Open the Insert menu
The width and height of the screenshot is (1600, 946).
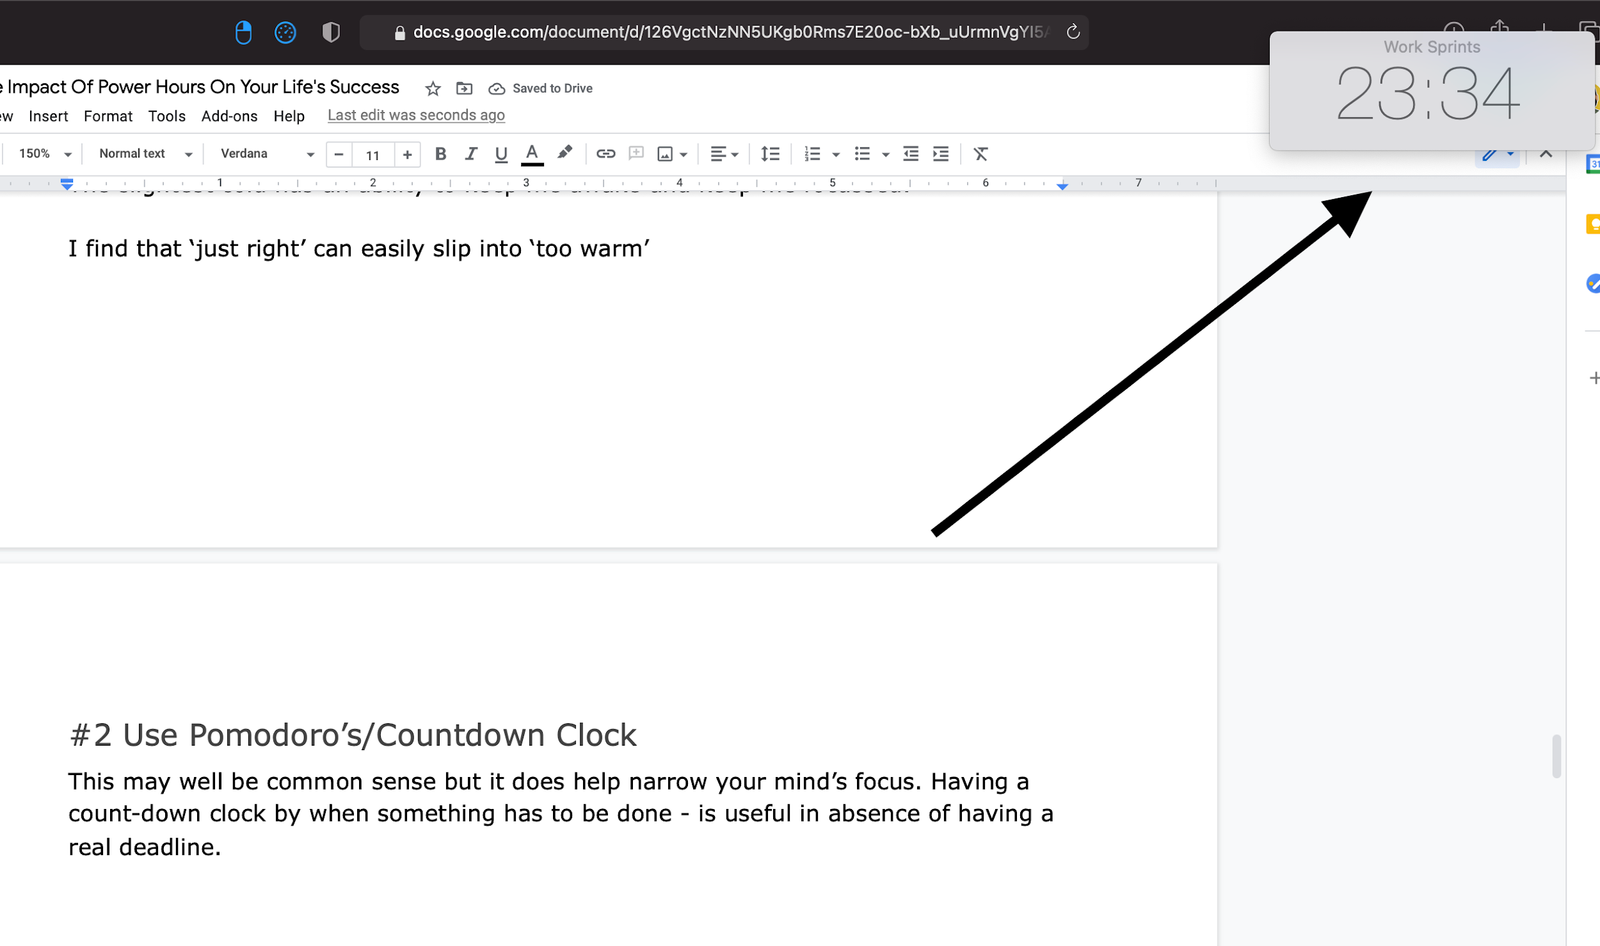tap(48, 116)
